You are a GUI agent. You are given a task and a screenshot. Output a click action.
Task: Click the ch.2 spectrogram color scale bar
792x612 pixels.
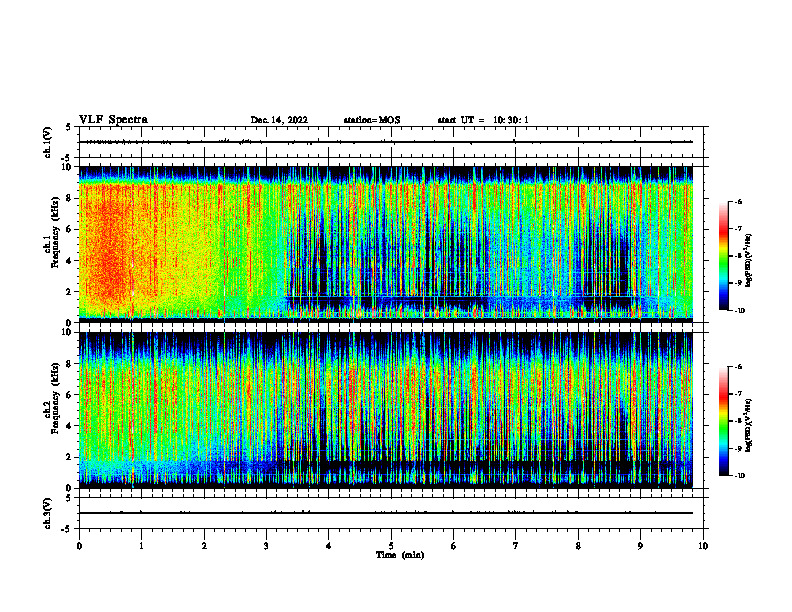point(723,421)
